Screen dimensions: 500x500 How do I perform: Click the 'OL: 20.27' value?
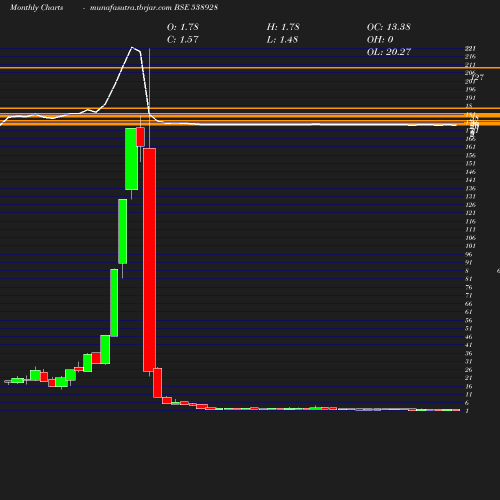(x=389, y=52)
